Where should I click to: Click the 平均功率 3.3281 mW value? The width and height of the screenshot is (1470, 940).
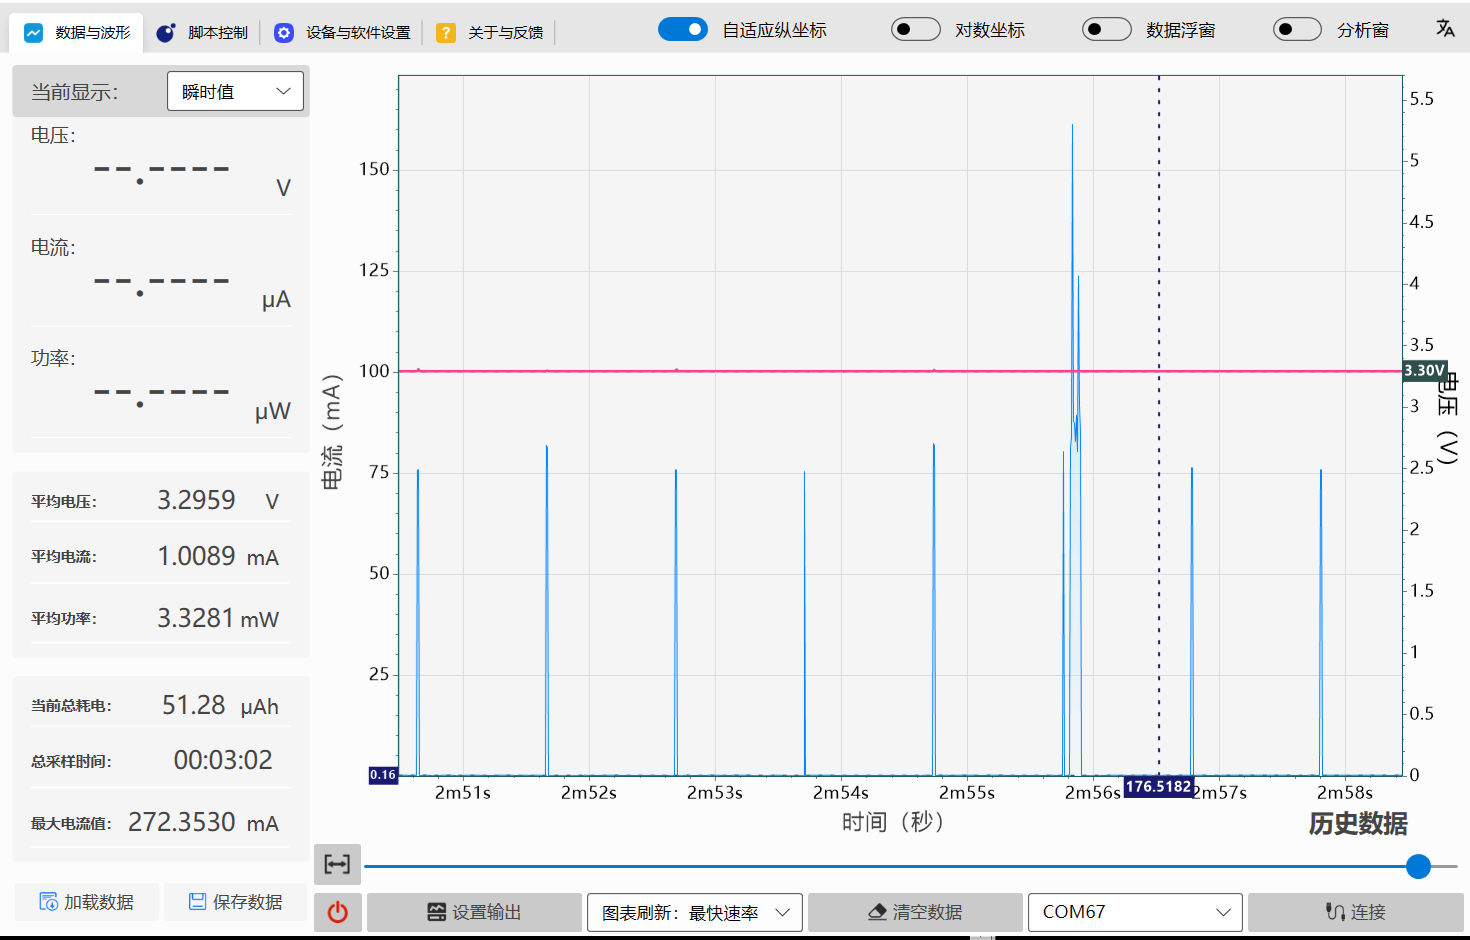click(218, 618)
